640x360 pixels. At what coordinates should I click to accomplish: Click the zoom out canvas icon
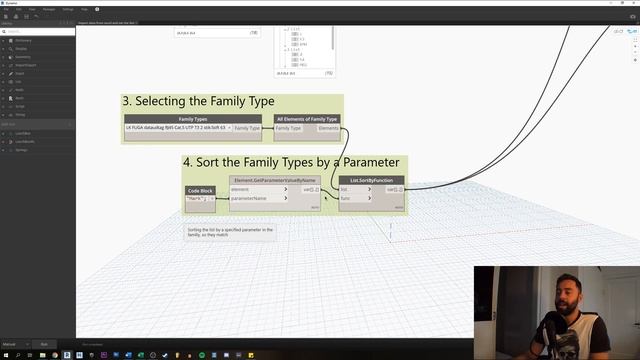(x=635, y=53)
